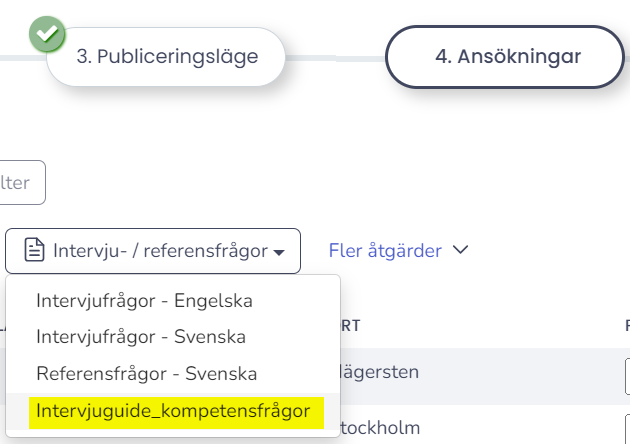Click the box at right of Stockholm row
The width and height of the screenshot is (630, 444).
pyautogui.click(x=628, y=429)
